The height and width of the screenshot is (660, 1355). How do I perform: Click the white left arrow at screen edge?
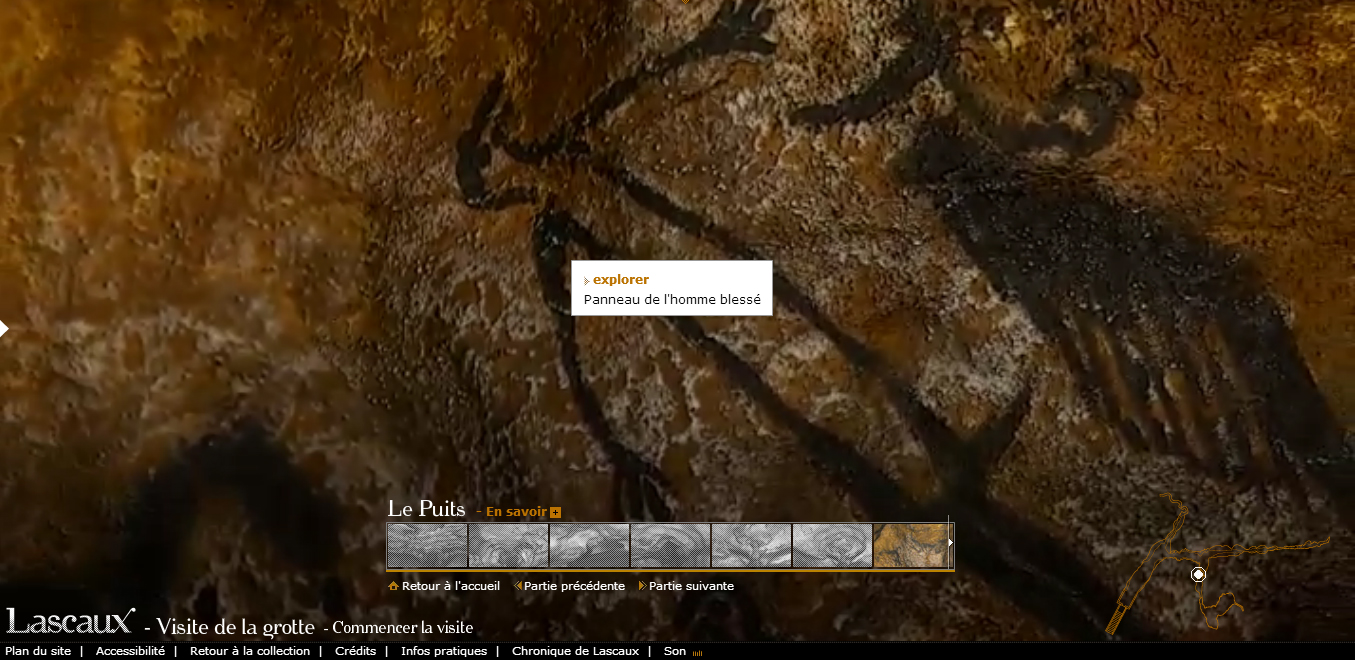pos(4,328)
